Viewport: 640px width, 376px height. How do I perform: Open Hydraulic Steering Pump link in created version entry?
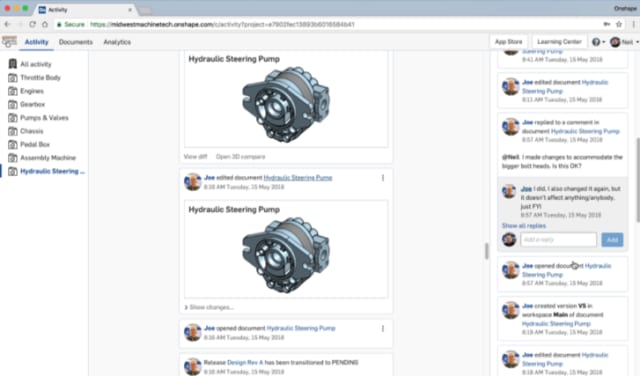[x=556, y=324]
